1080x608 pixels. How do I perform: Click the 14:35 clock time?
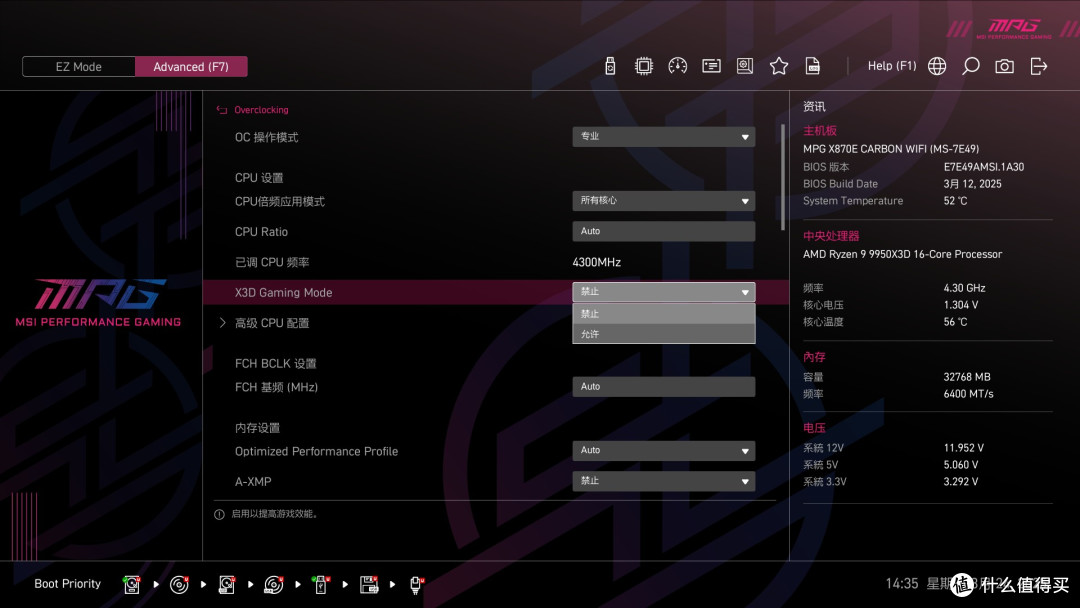[902, 584]
